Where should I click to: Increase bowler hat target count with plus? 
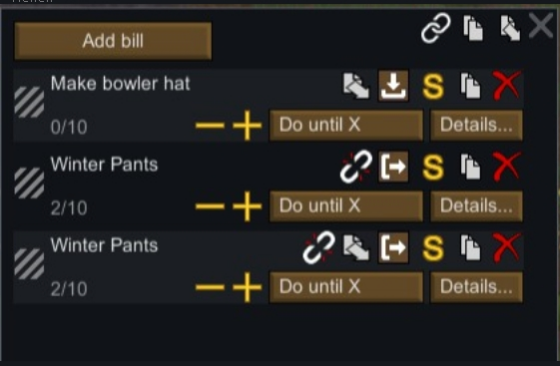pyautogui.click(x=247, y=125)
